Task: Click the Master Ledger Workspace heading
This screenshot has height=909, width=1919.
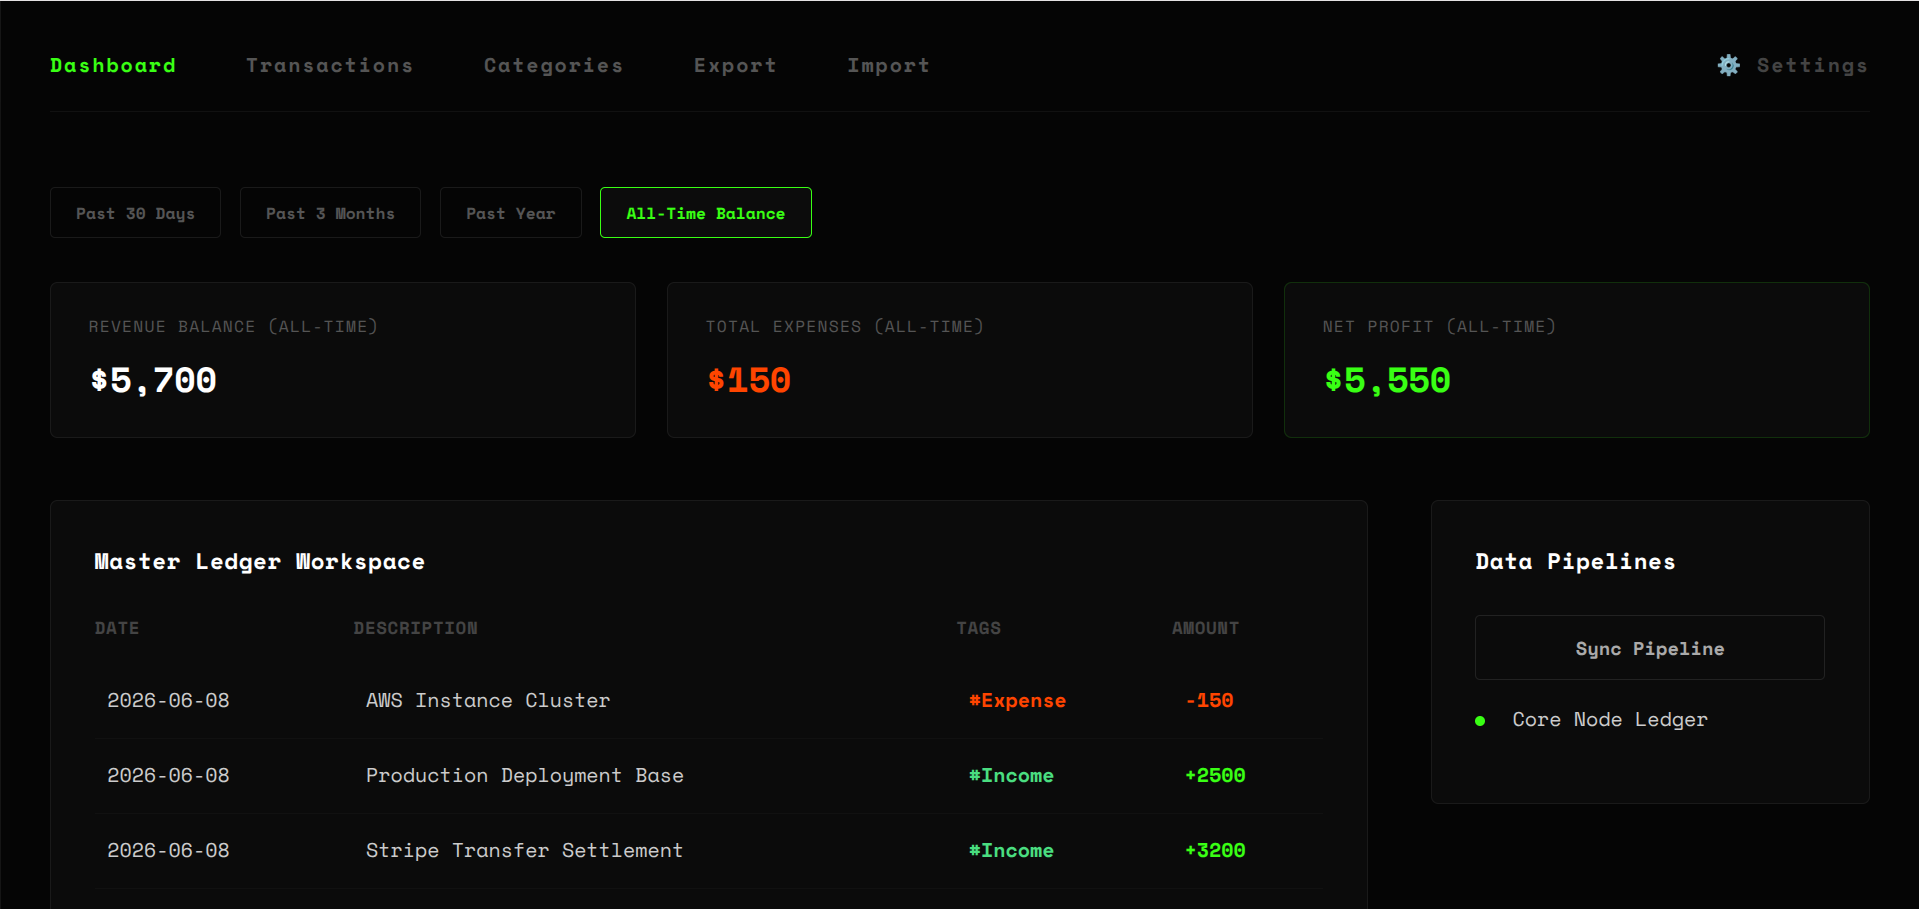Action: point(259,562)
